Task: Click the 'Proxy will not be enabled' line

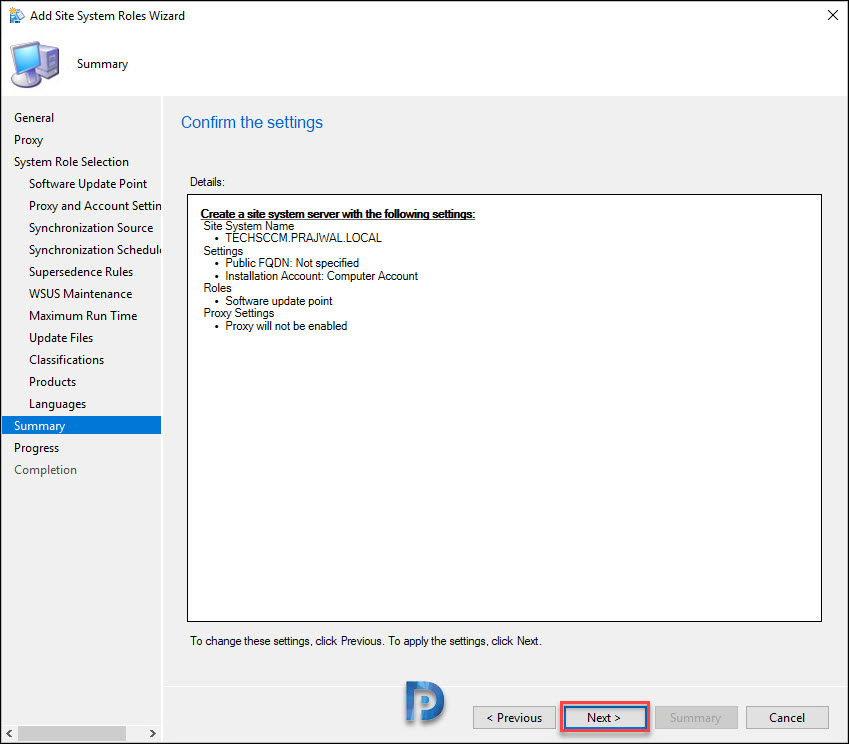Action: pos(286,326)
